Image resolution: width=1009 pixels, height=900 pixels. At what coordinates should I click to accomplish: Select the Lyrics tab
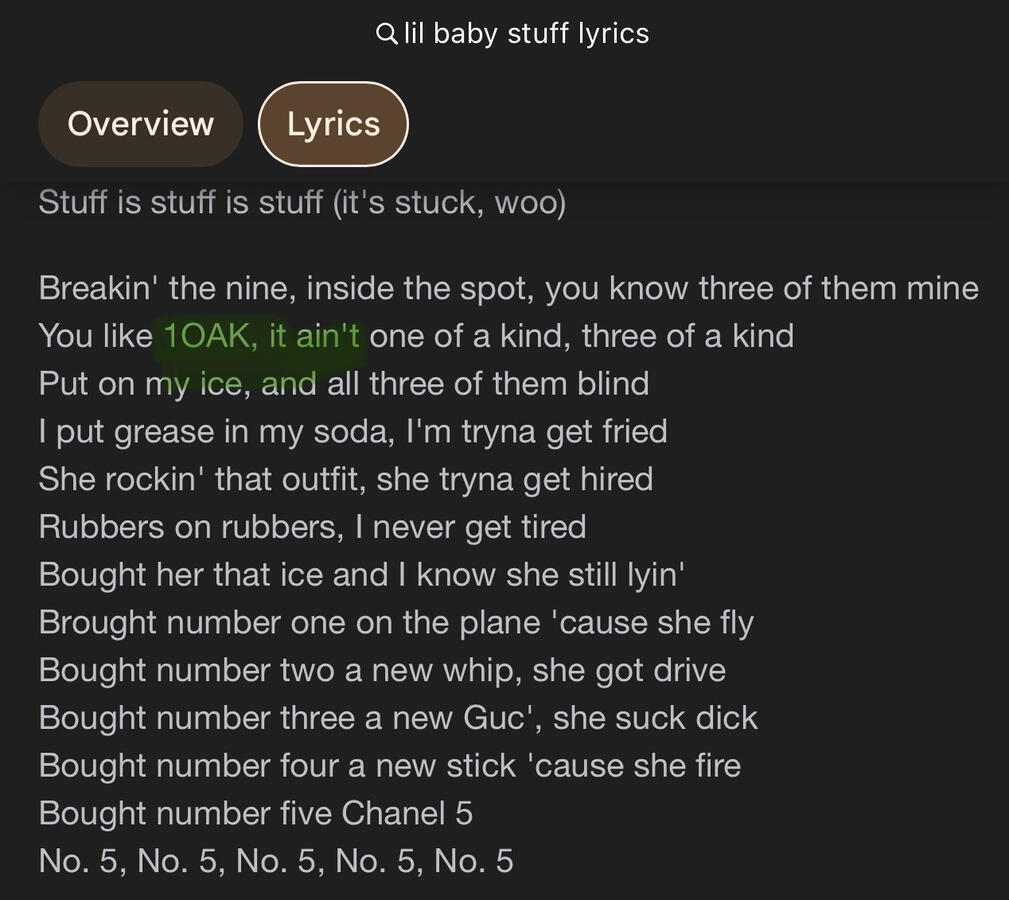[333, 124]
